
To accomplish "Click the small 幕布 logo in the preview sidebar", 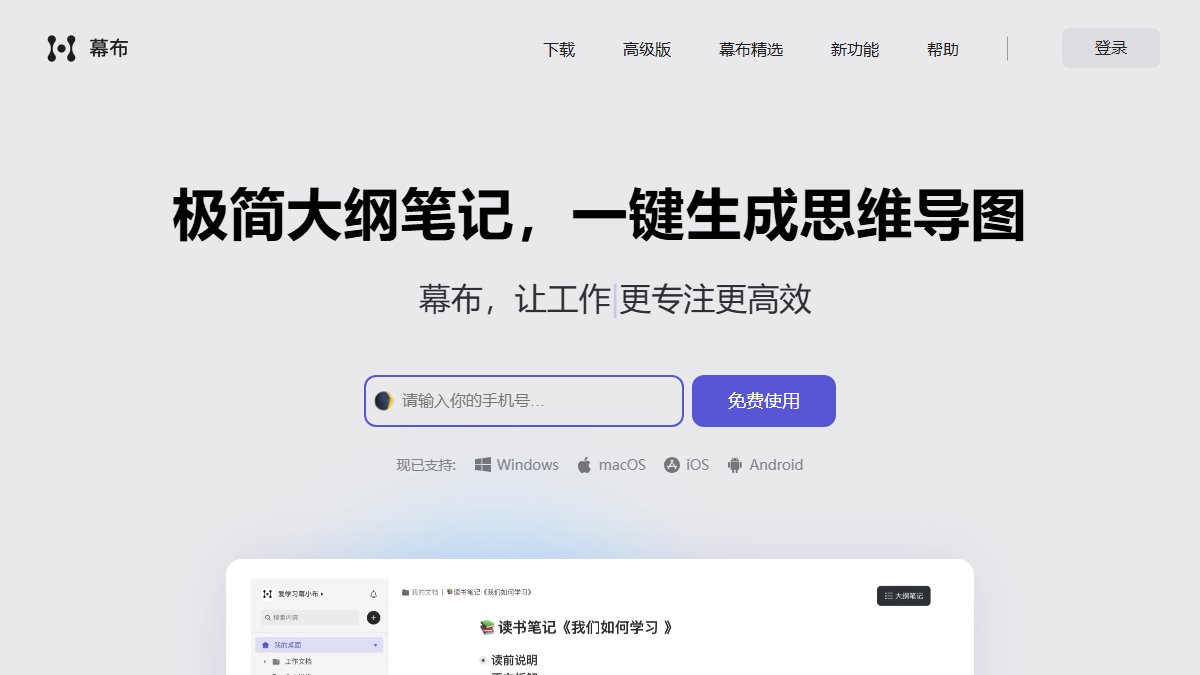I will pyautogui.click(x=267, y=594).
